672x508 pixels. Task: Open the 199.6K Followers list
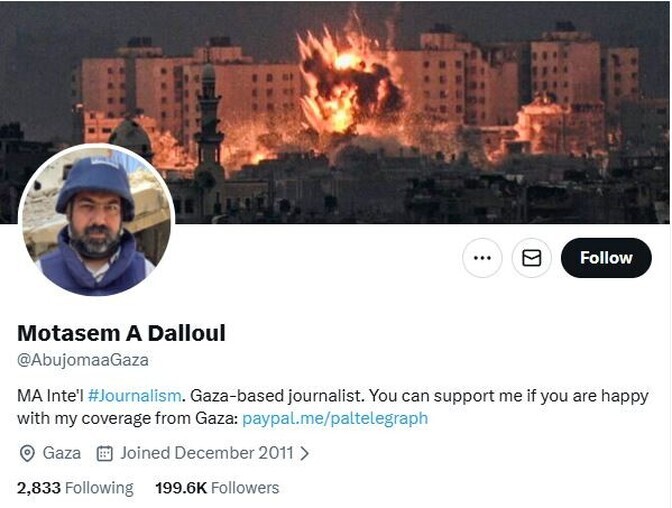click(x=217, y=488)
